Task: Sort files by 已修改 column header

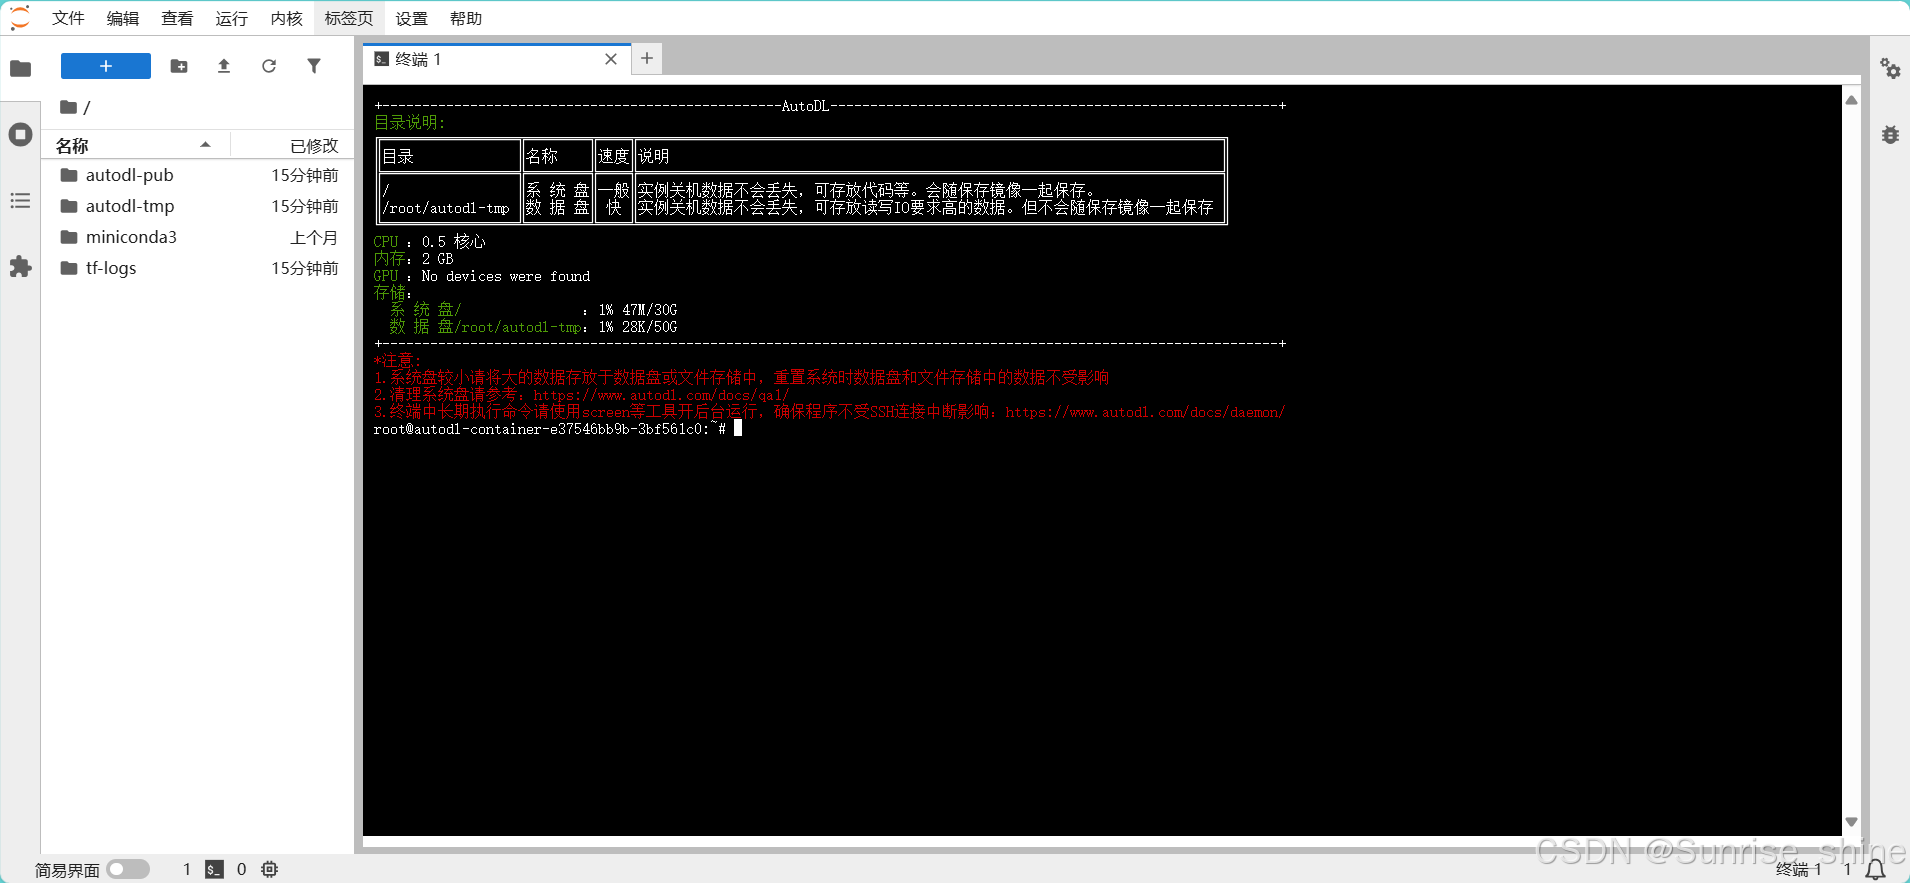Action: pyautogui.click(x=290, y=145)
